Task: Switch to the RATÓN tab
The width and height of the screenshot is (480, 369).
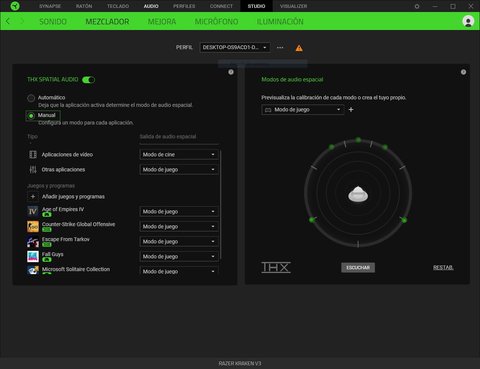Action: click(84, 6)
